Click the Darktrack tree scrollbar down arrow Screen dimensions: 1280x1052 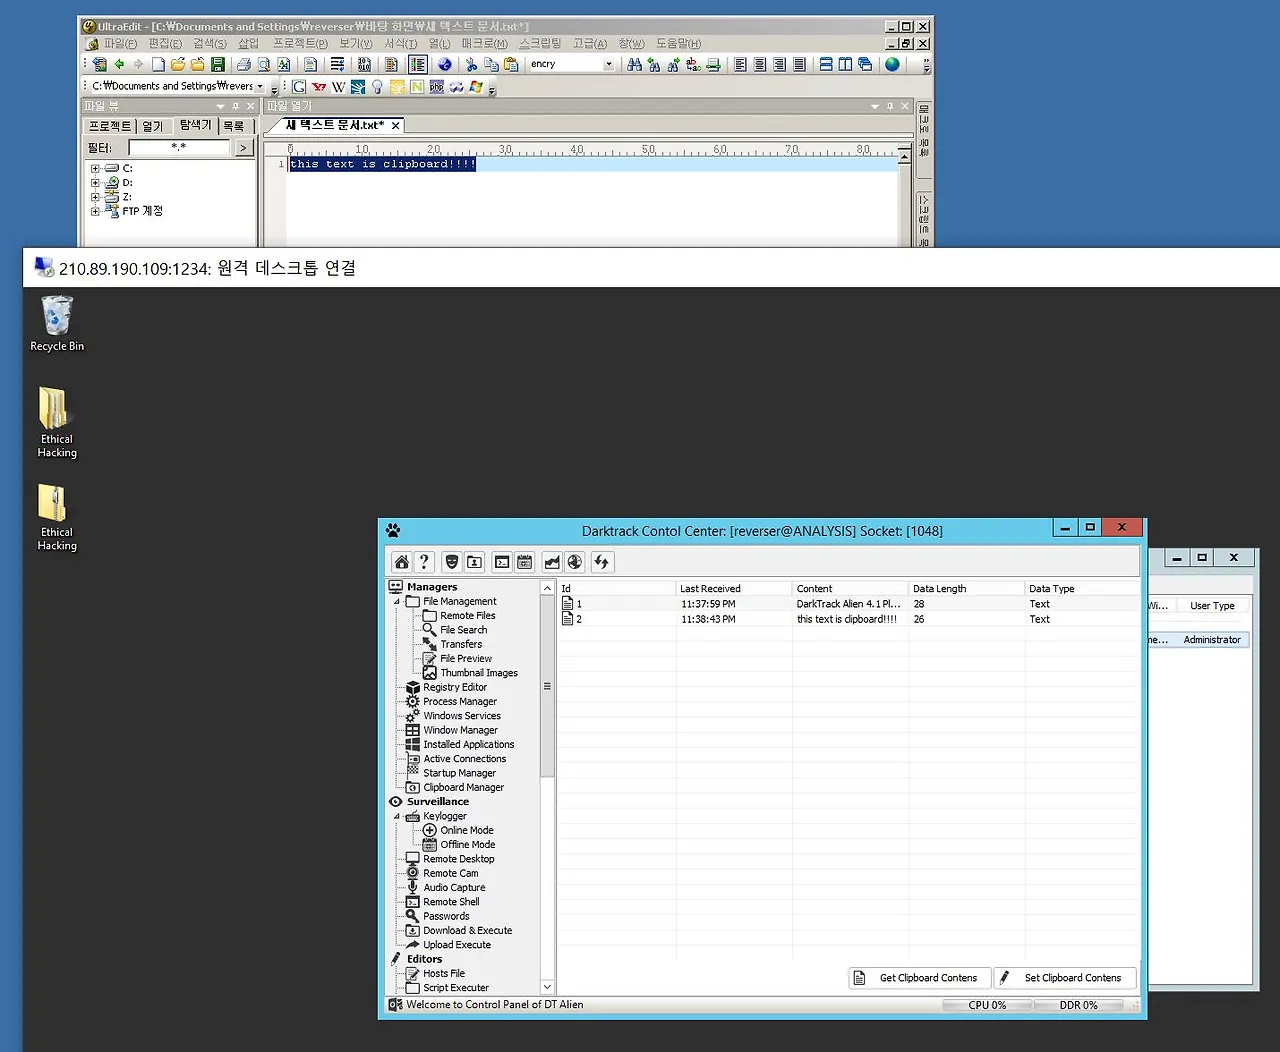click(x=547, y=987)
